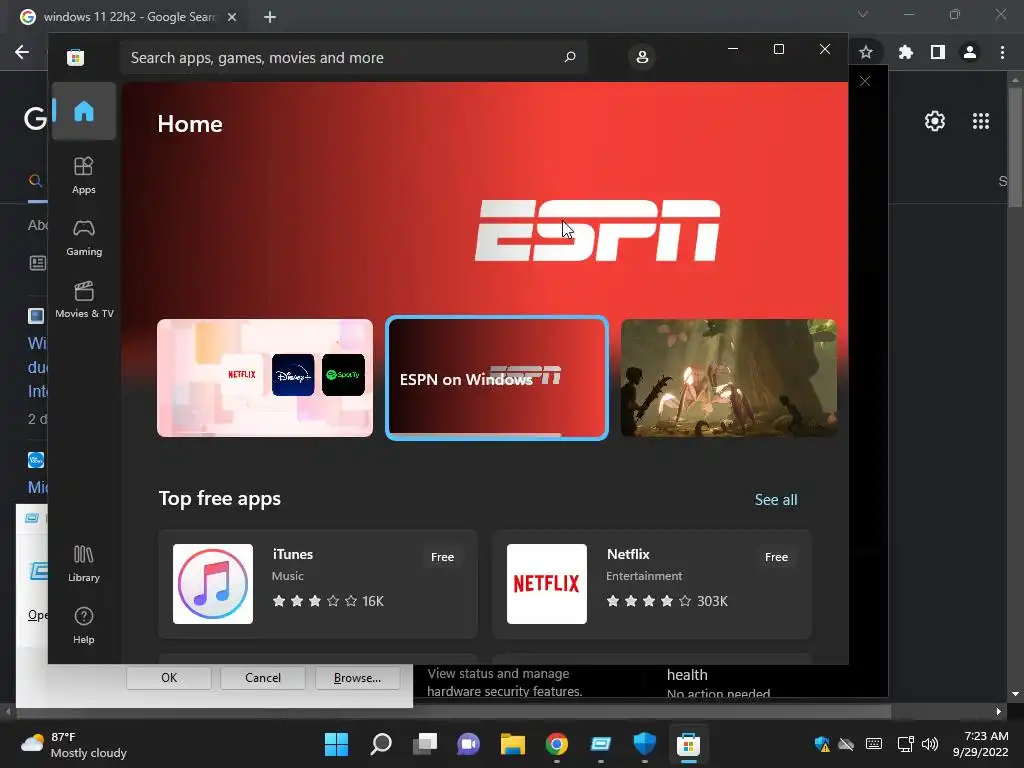Click OK in the background dialog
This screenshot has height=768, width=1024.
(x=169, y=678)
